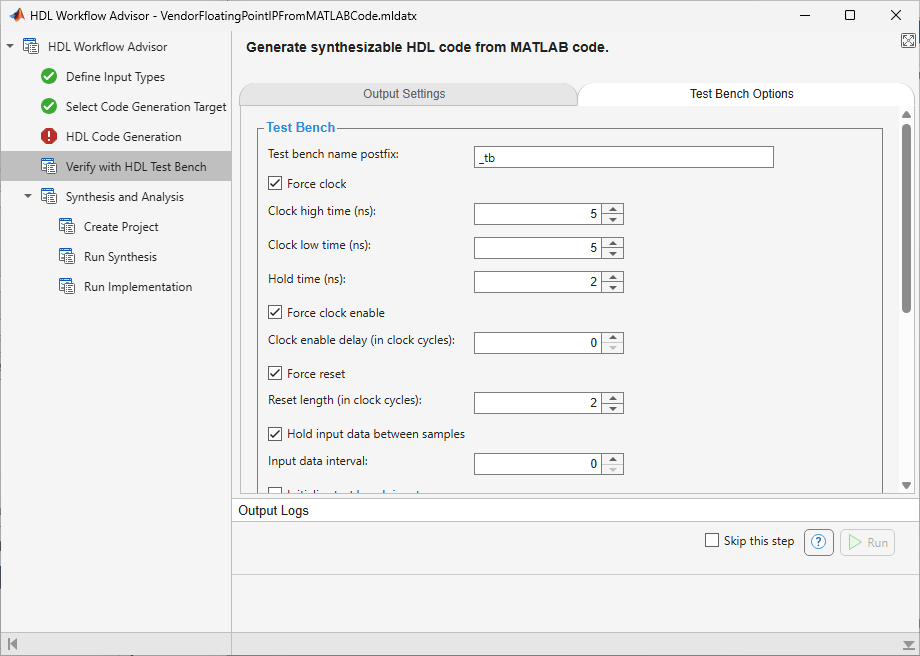Open the Run Synthesis step
920x656 pixels.
pyautogui.click(x=120, y=256)
